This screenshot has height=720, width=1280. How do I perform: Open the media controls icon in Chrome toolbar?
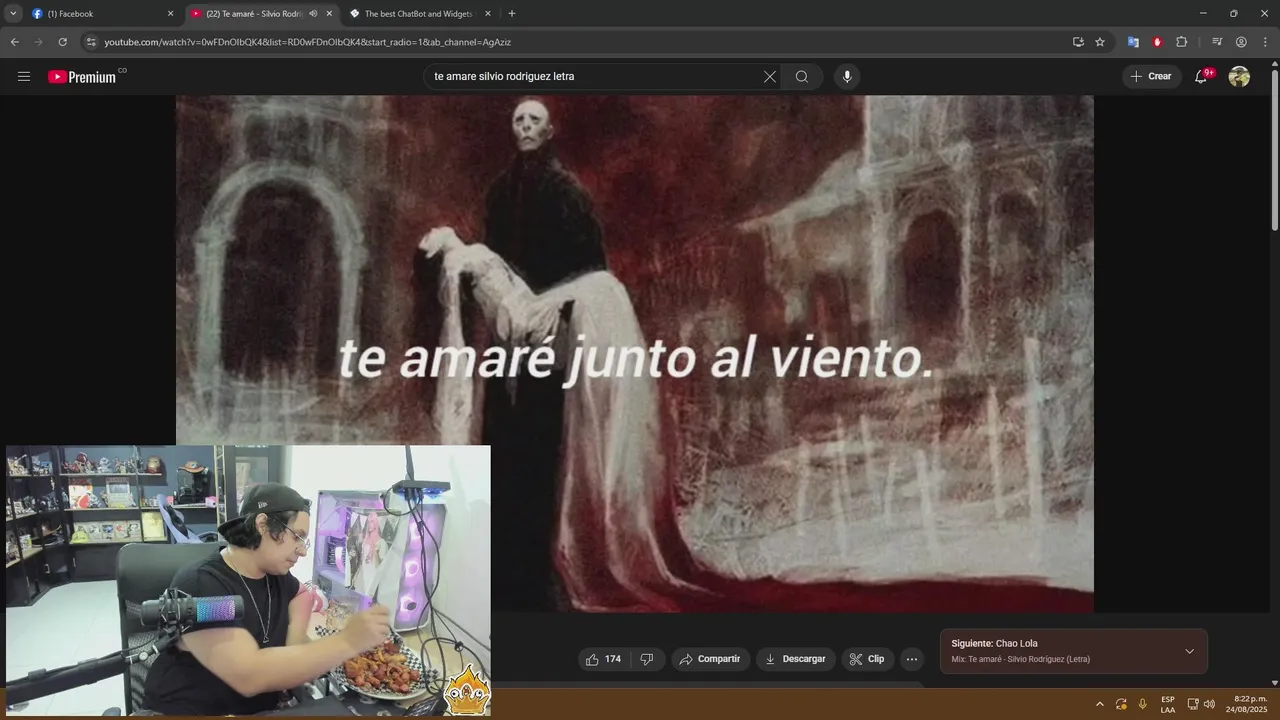(x=1217, y=42)
